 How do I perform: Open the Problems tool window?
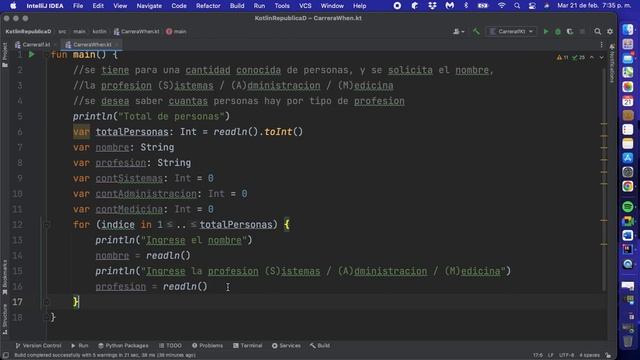pyautogui.click(x=207, y=346)
